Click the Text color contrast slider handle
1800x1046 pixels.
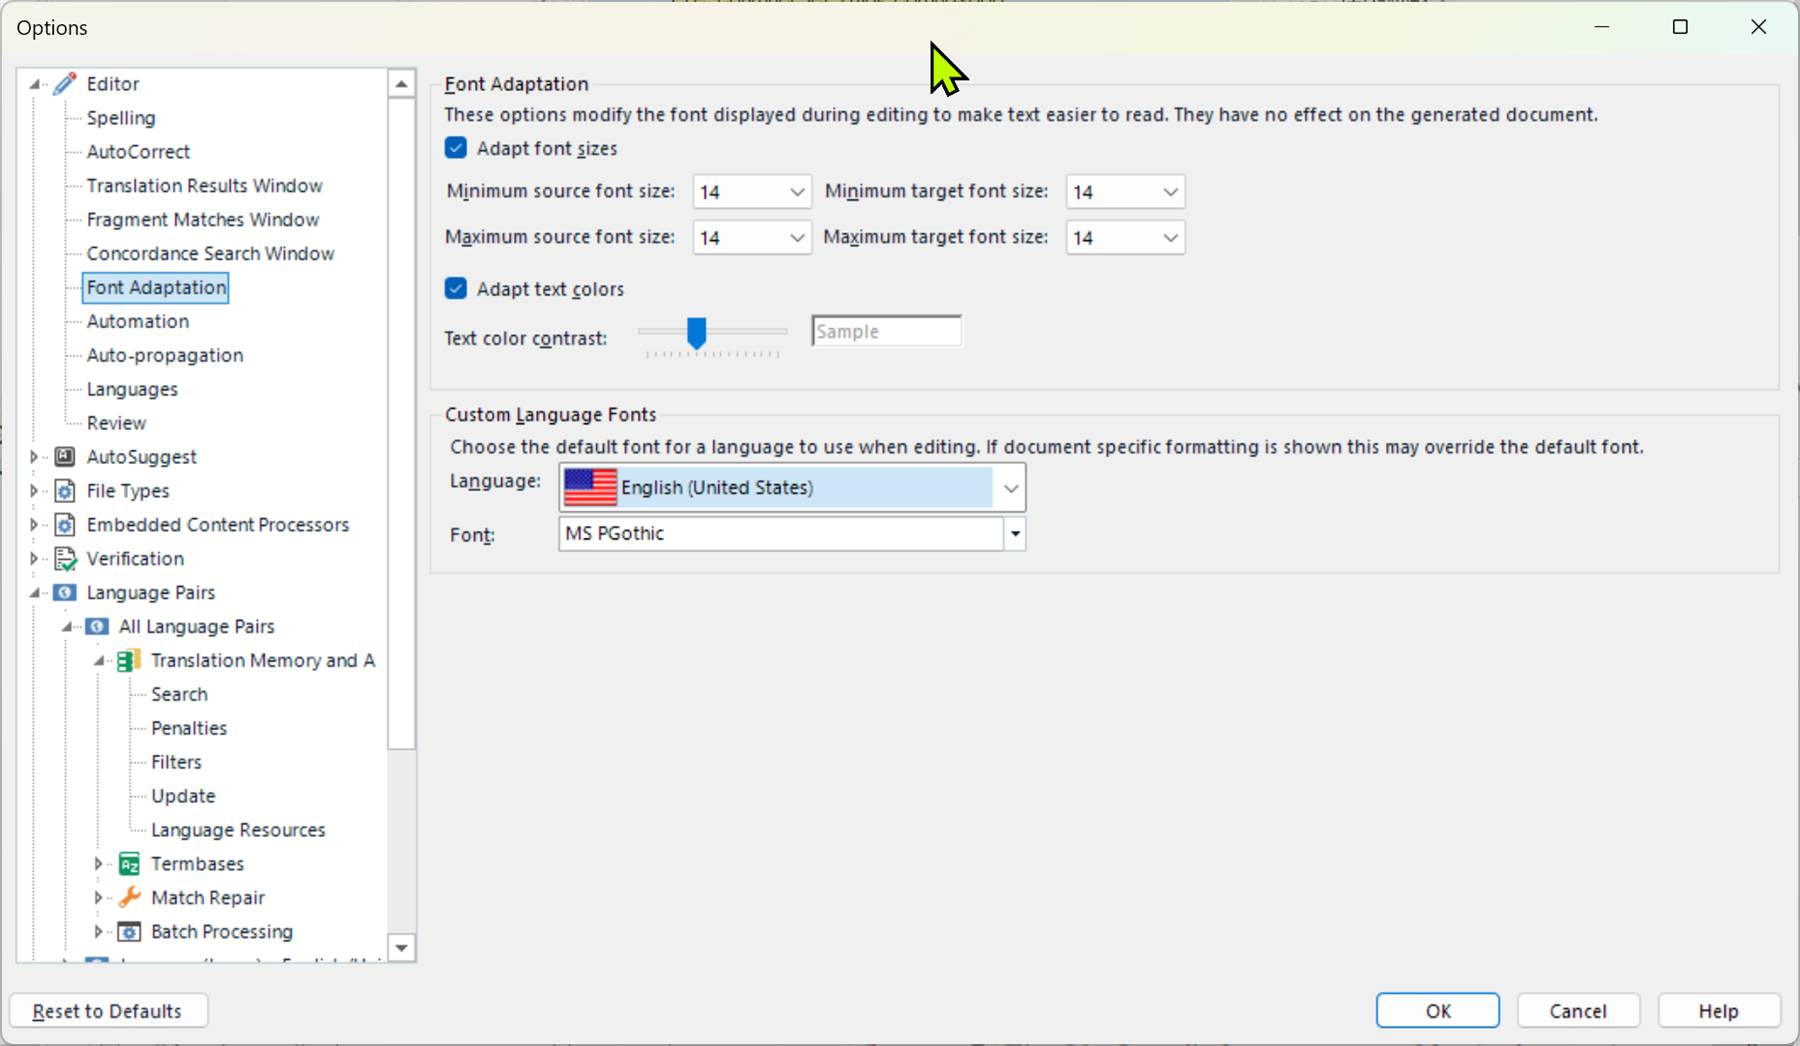697,333
